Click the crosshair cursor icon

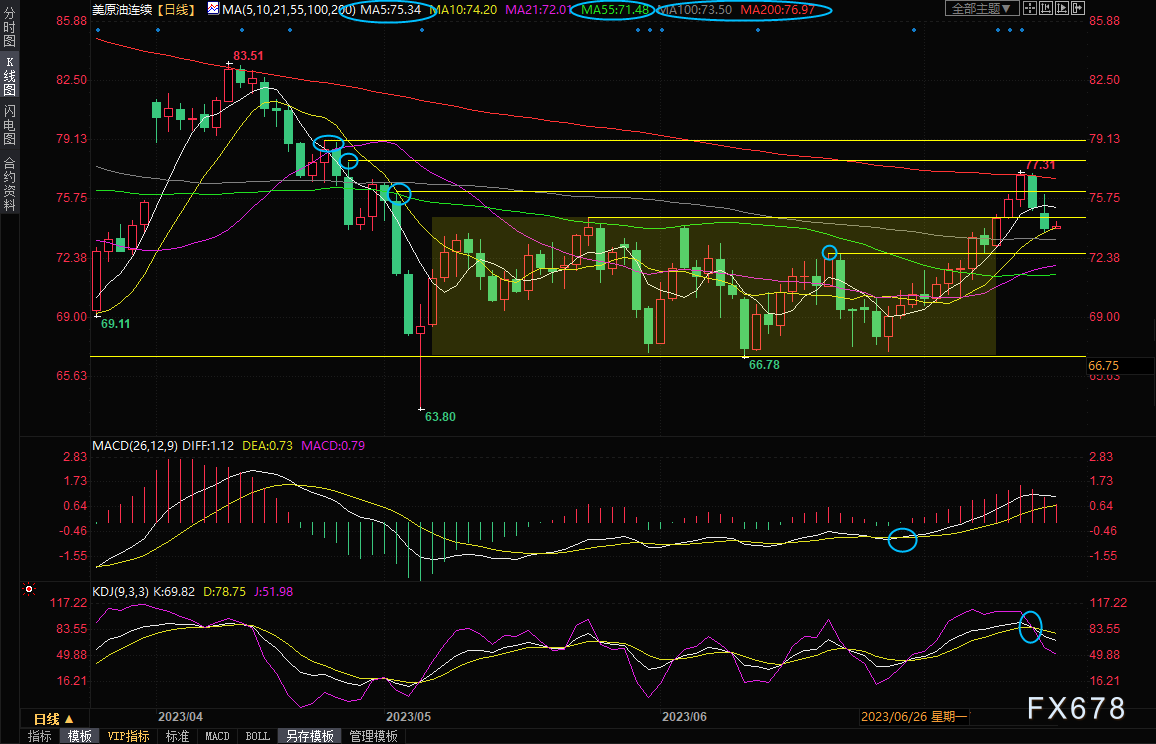click(x=1030, y=8)
